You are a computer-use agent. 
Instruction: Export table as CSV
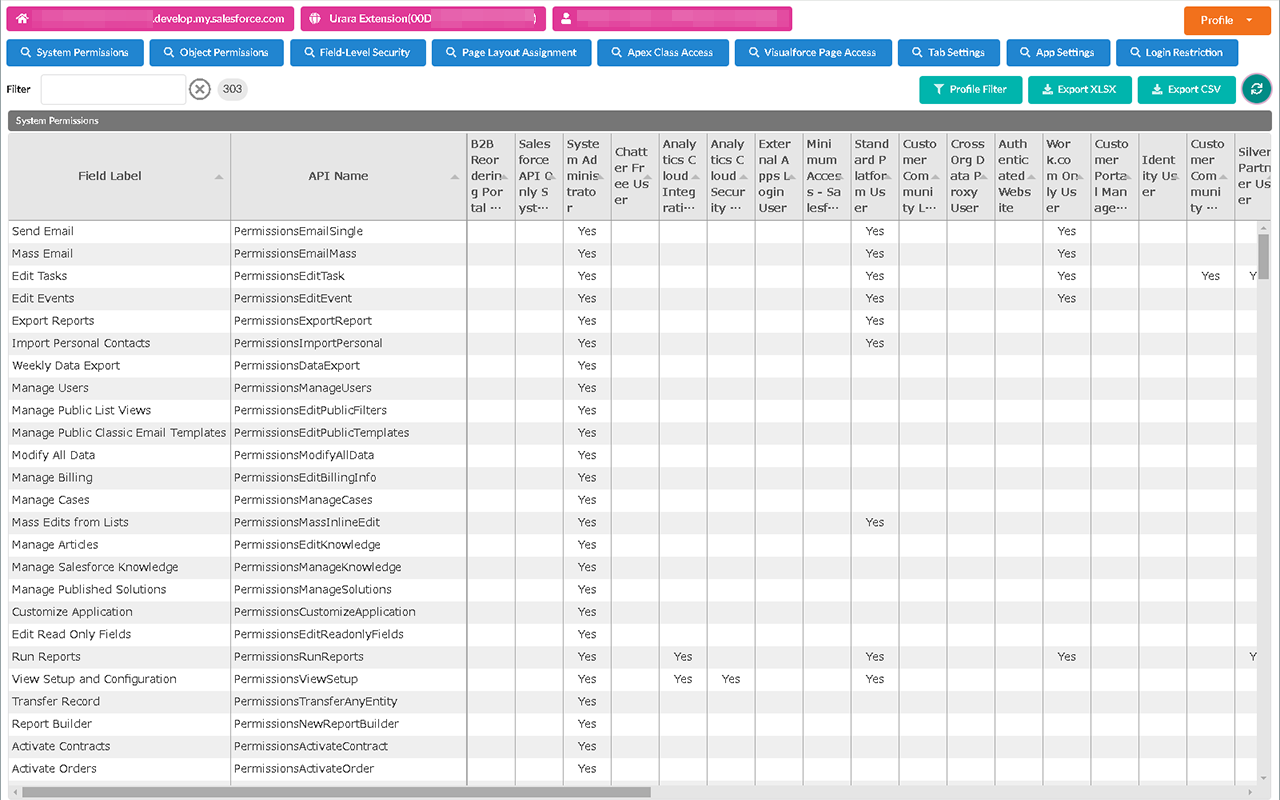pos(1186,89)
